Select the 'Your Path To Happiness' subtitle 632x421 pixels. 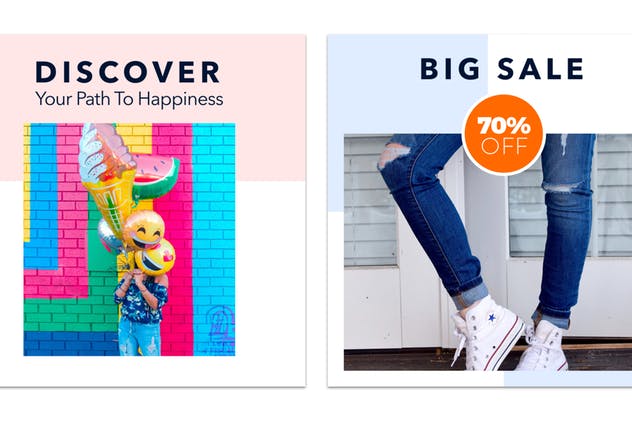pos(129,99)
